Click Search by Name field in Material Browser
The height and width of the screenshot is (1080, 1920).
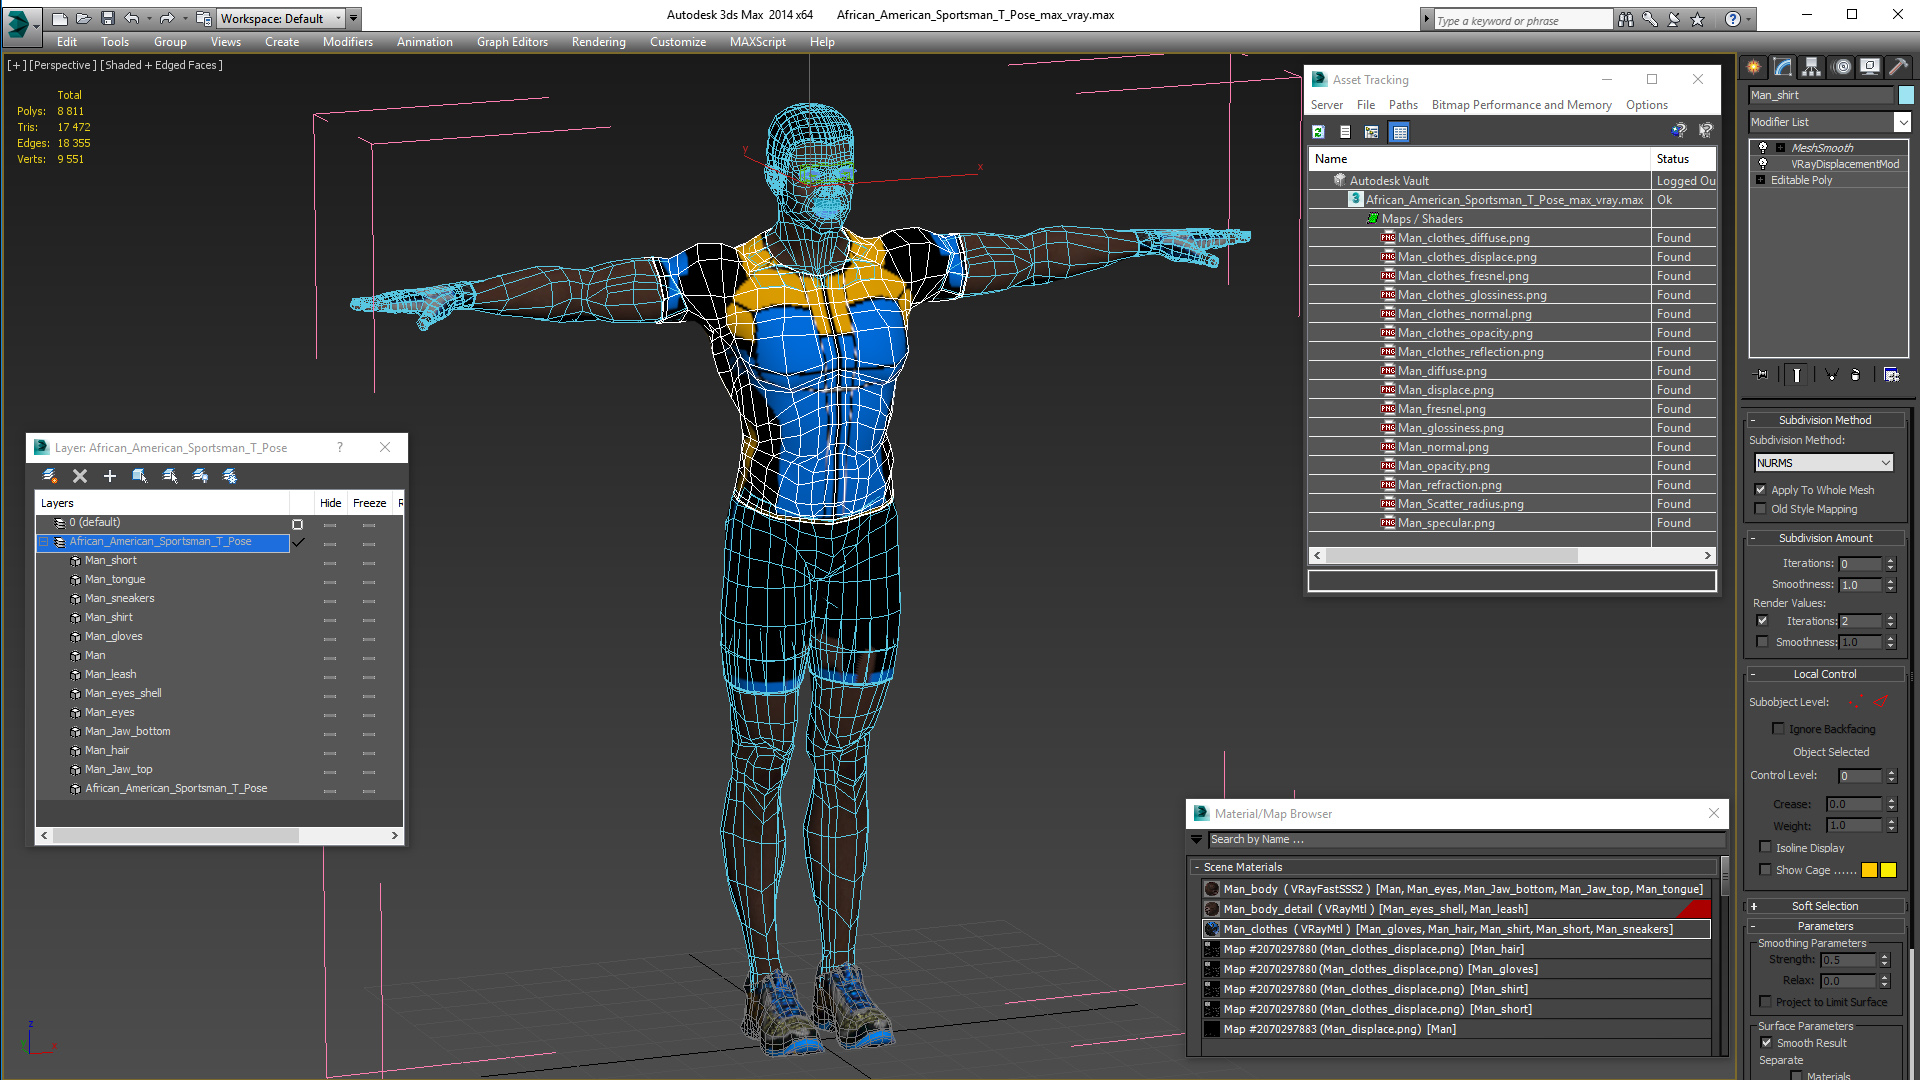1466,840
